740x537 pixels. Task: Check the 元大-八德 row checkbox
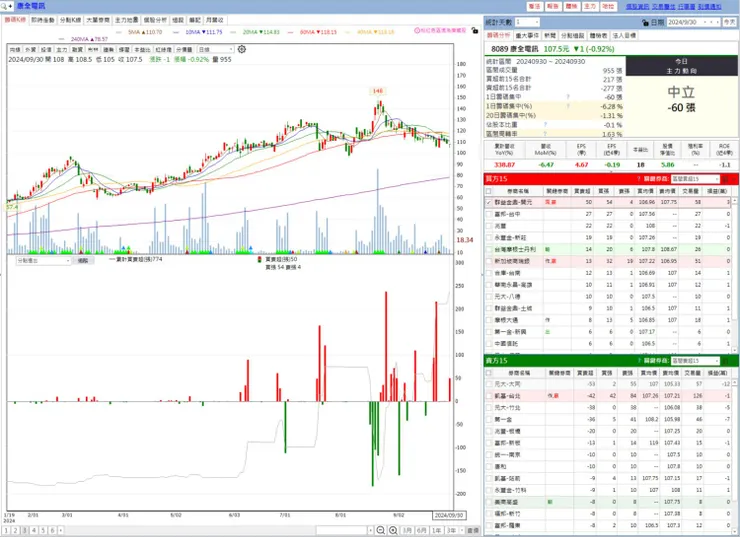point(489,296)
